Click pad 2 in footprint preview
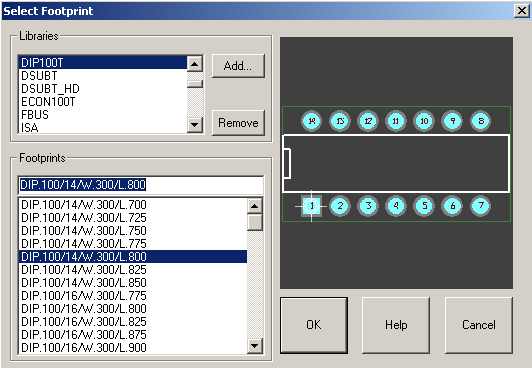The width and height of the screenshot is (532, 368). (x=340, y=206)
